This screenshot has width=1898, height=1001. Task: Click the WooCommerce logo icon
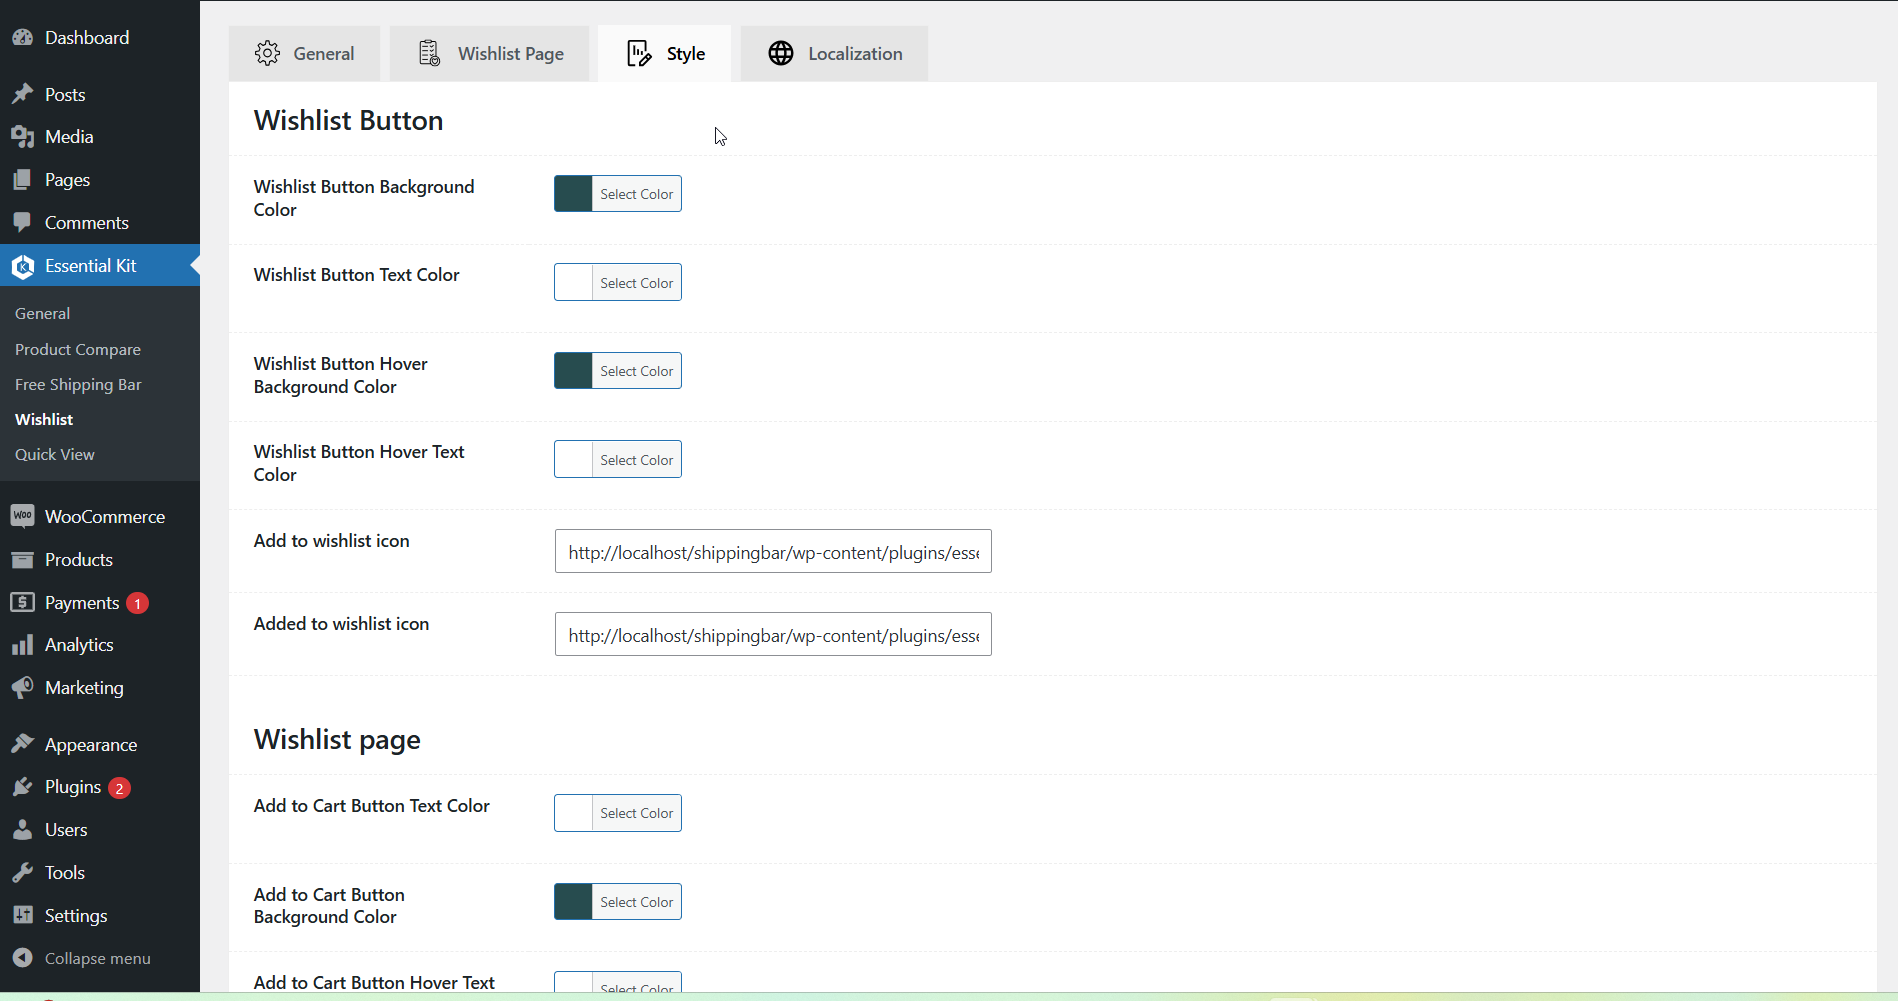click(x=22, y=516)
